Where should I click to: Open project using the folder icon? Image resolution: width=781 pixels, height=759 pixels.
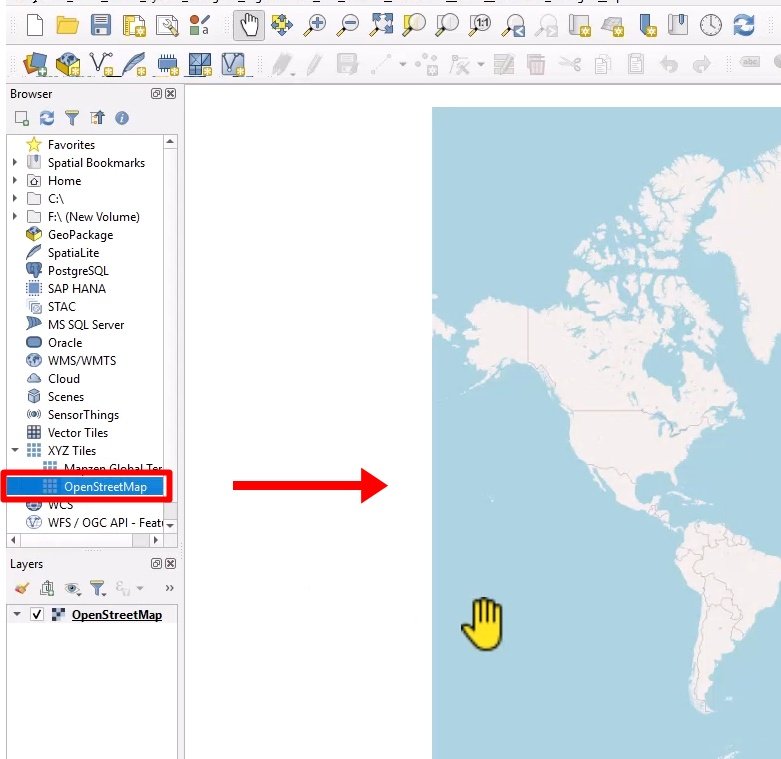click(67, 25)
